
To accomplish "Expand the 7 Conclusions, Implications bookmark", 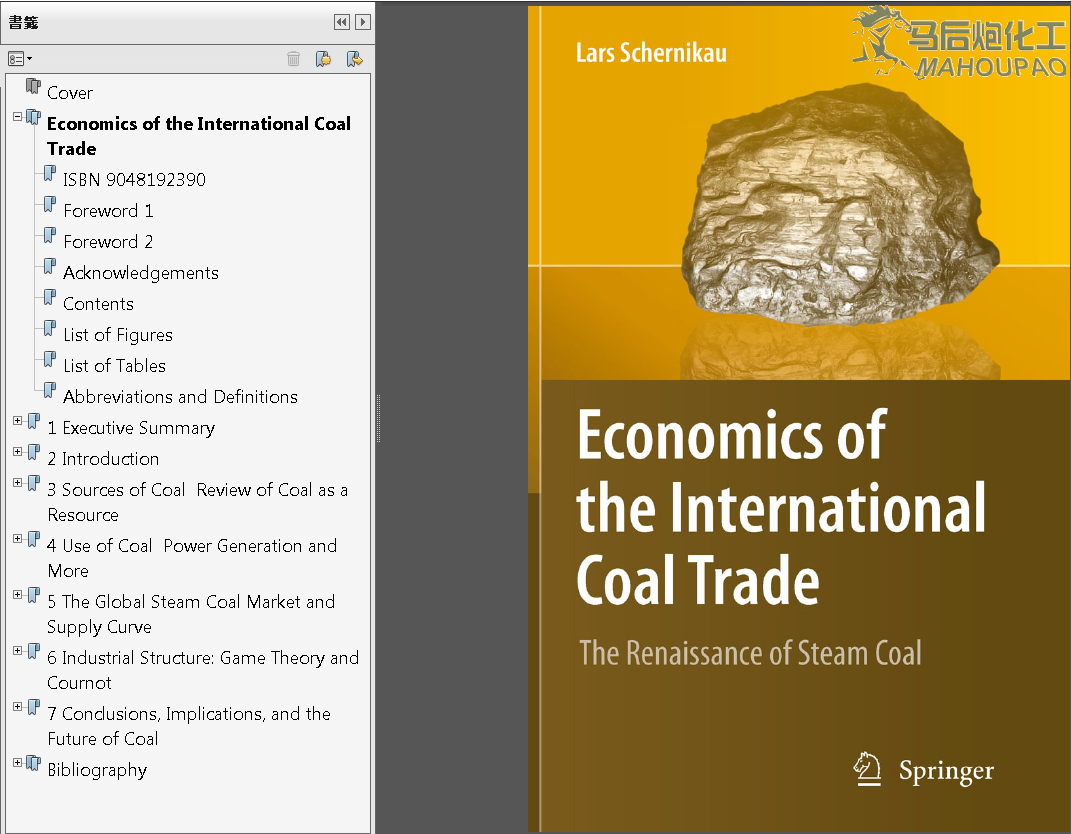I will pos(18,707).
